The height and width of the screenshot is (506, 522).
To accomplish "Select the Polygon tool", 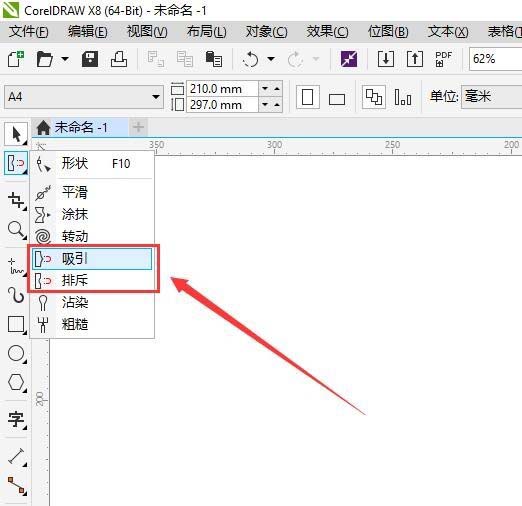I will pos(17,382).
